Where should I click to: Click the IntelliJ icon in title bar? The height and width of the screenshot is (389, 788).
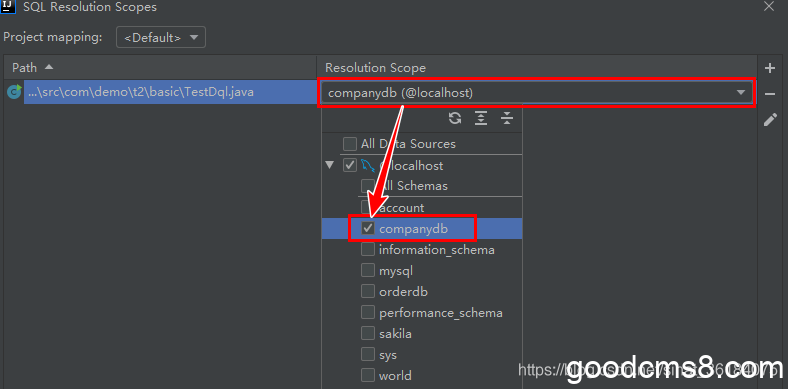tap(9, 7)
